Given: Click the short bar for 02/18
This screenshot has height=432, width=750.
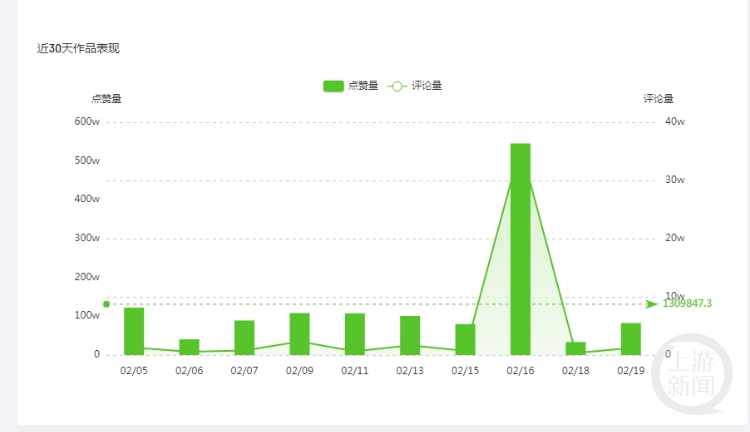Looking at the screenshot, I should coord(576,348).
